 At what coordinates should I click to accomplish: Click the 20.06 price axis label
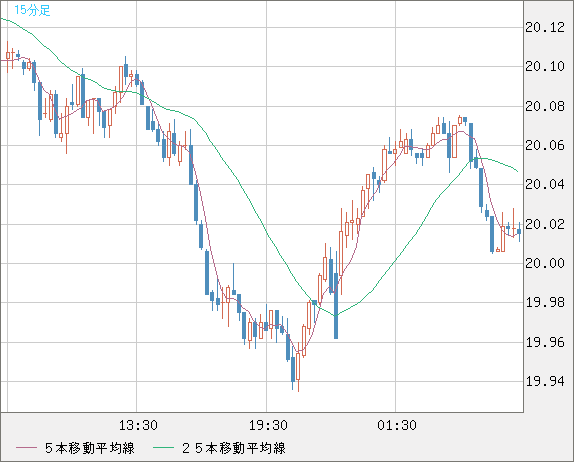click(545, 146)
